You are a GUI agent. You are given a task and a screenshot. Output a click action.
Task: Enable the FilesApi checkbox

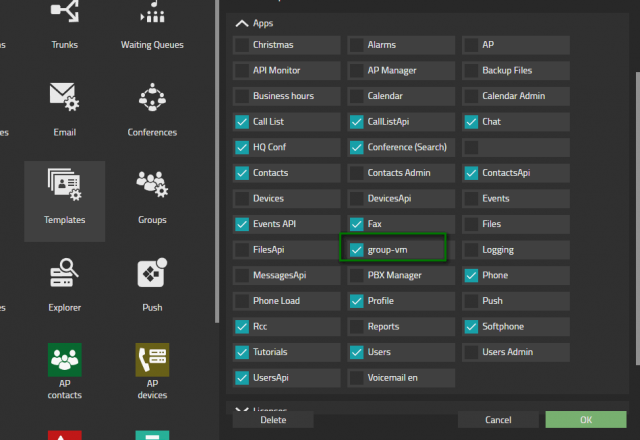click(242, 250)
